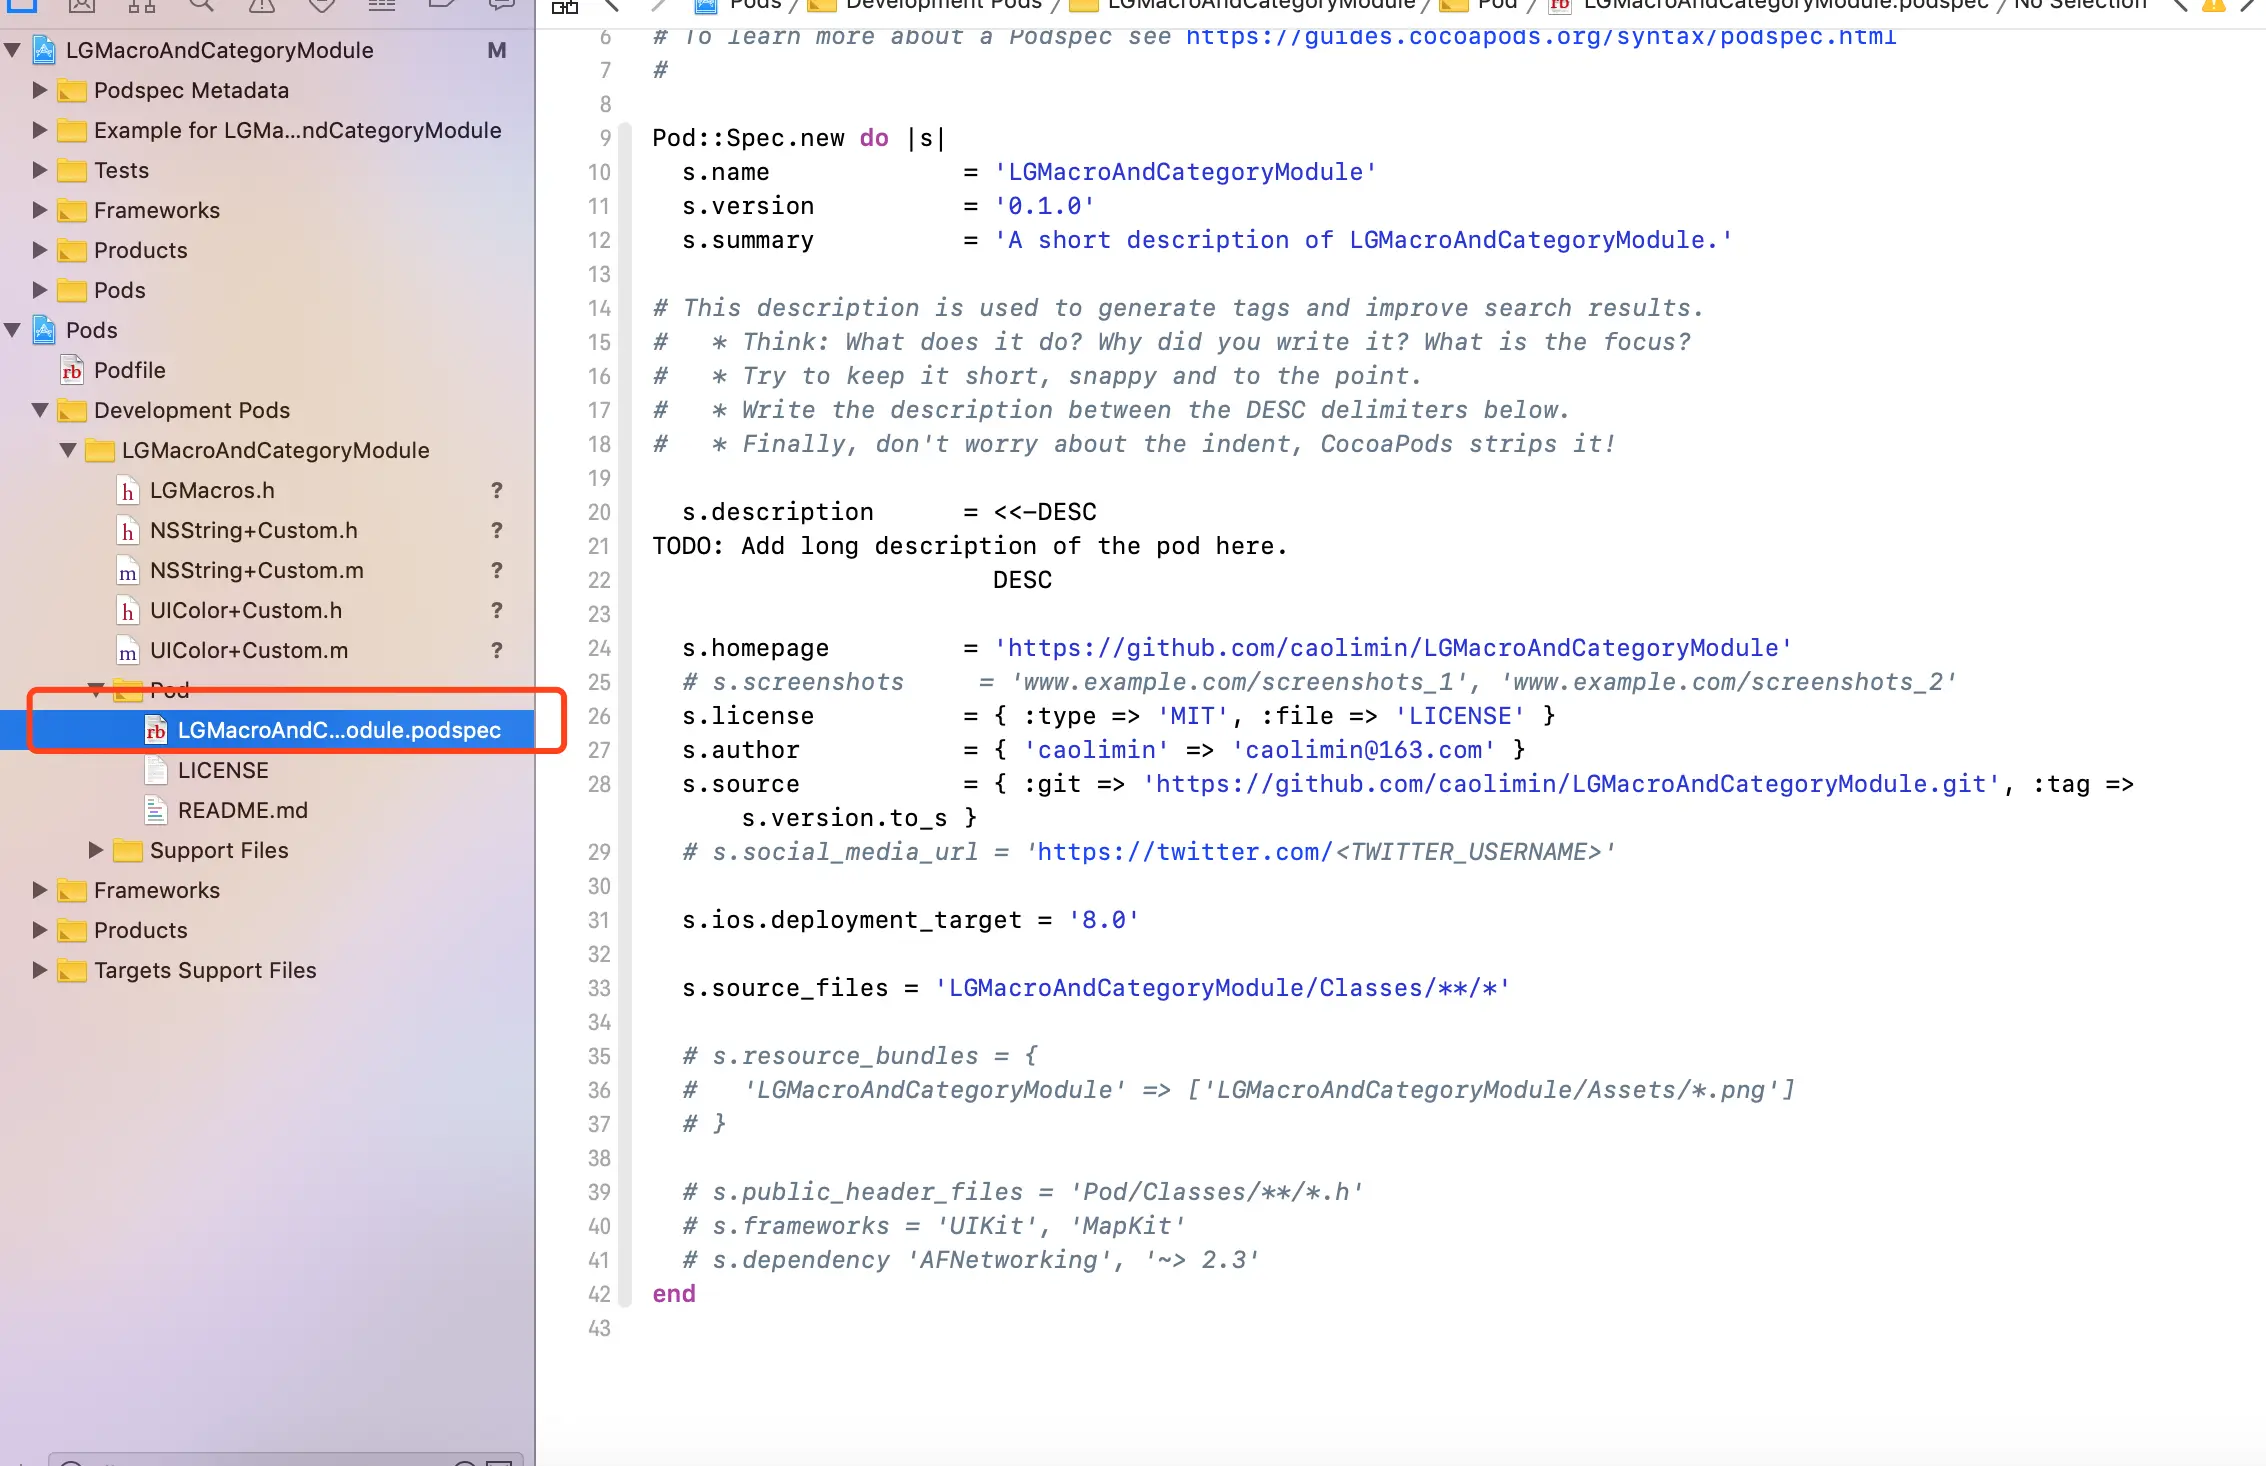2266x1466 pixels.
Task: Click the related items grid icon
Action: coord(565,6)
